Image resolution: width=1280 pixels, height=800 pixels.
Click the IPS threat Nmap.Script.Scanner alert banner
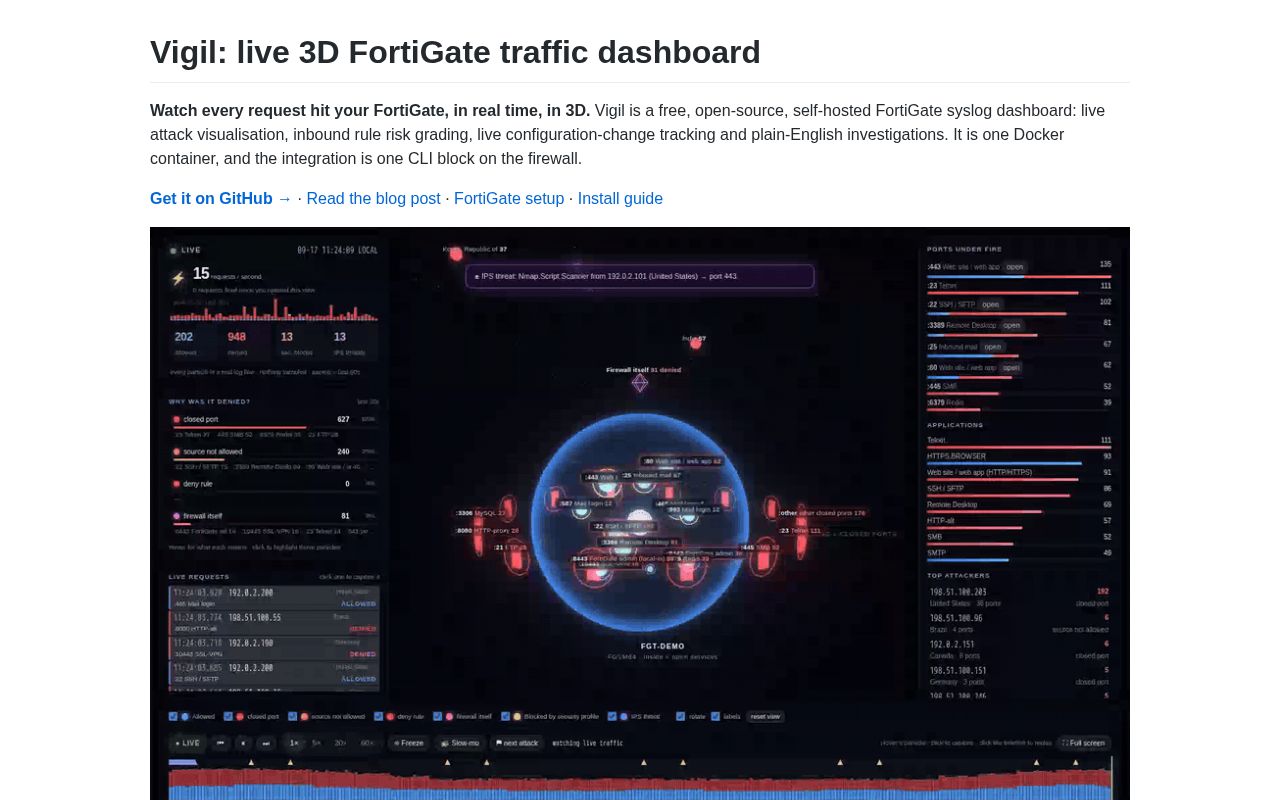click(x=640, y=276)
